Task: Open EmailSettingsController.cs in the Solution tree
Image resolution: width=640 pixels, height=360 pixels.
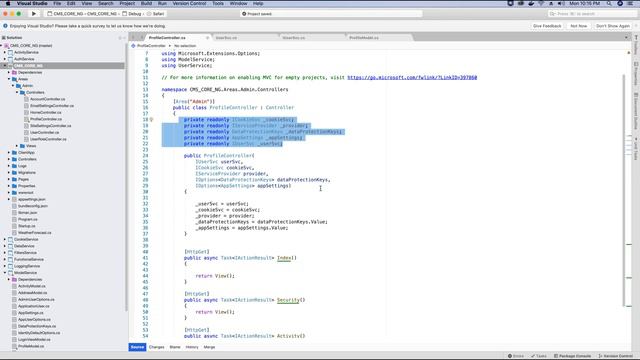Action: click(52, 106)
